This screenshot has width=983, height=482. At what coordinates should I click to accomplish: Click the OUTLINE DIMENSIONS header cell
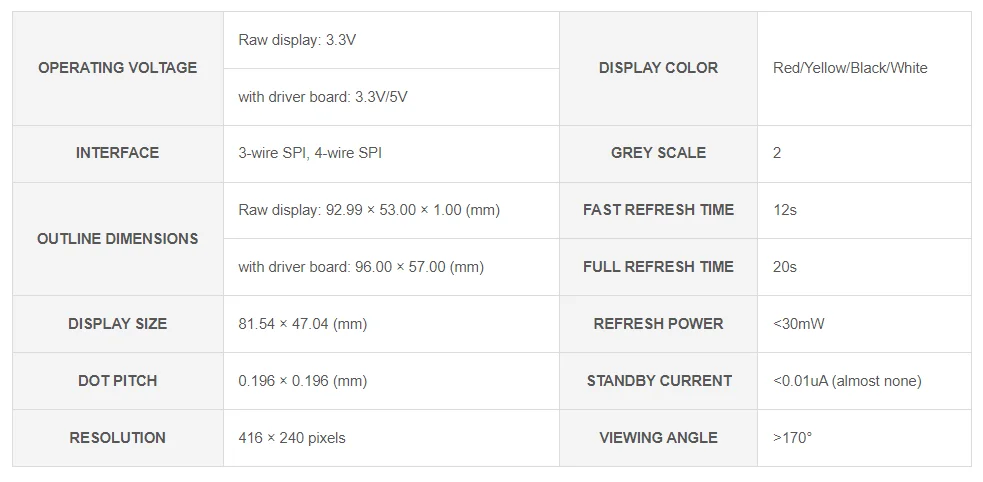pyautogui.click(x=117, y=239)
